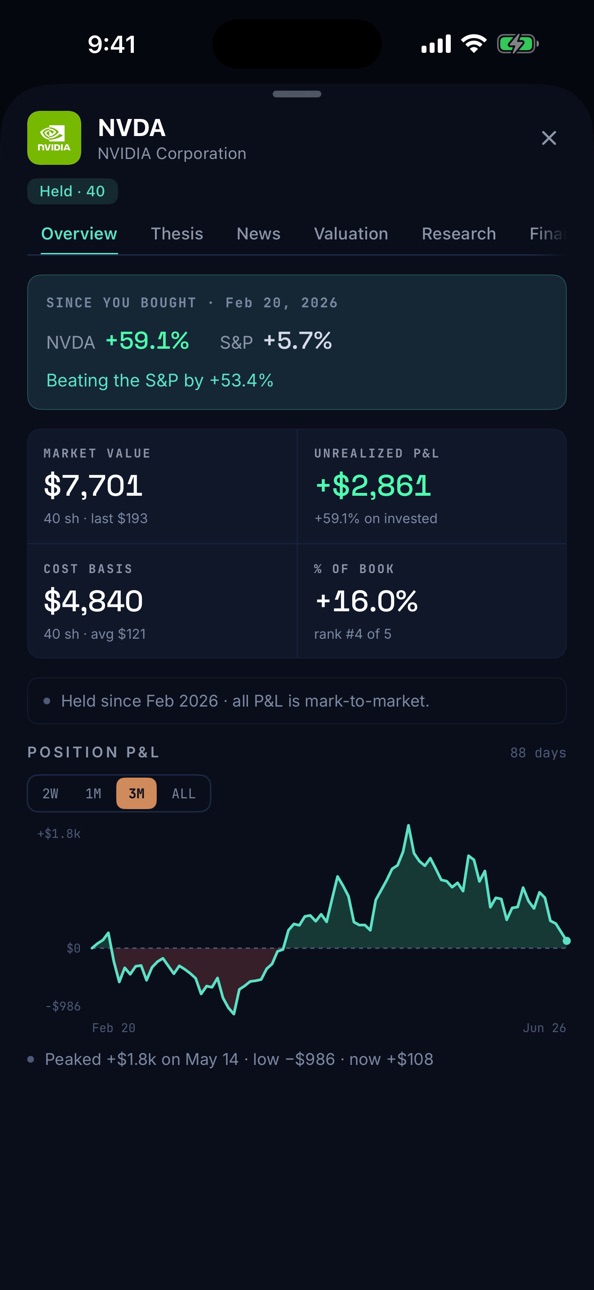The image size is (594, 1290).
Task: Select the 3M chart range
Action: 136,793
